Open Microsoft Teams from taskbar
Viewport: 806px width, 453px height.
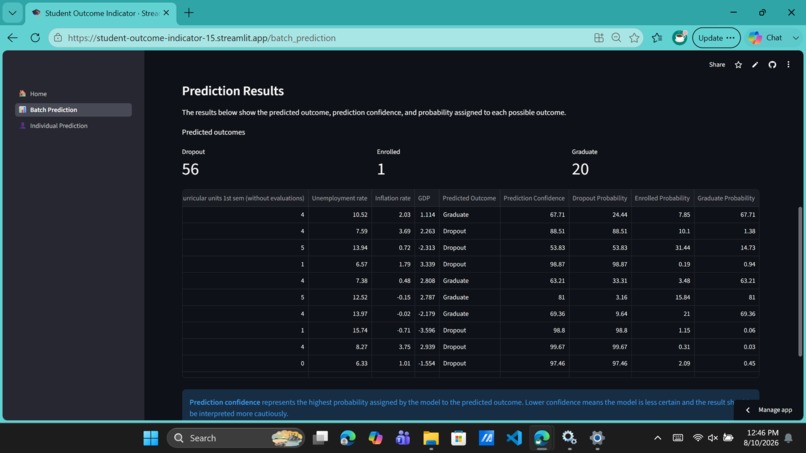(403, 438)
